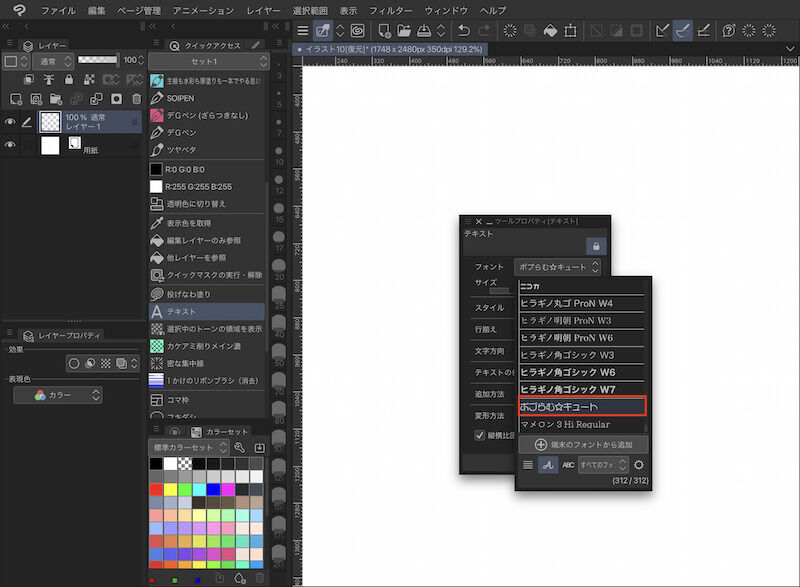Open 表現色 カラー dropdown
The height and width of the screenshot is (587, 800).
[x=58, y=395]
